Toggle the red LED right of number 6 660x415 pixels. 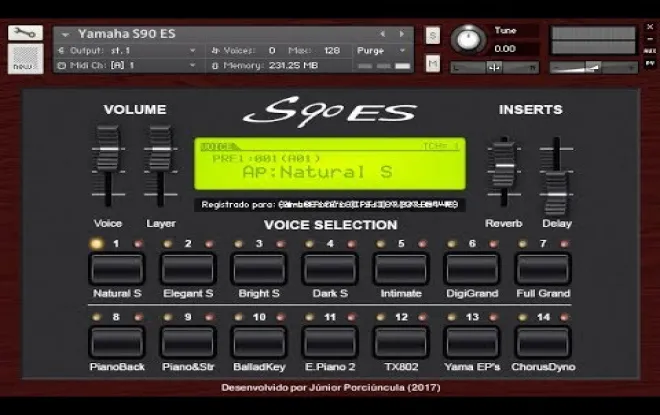click(x=493, y=244)
